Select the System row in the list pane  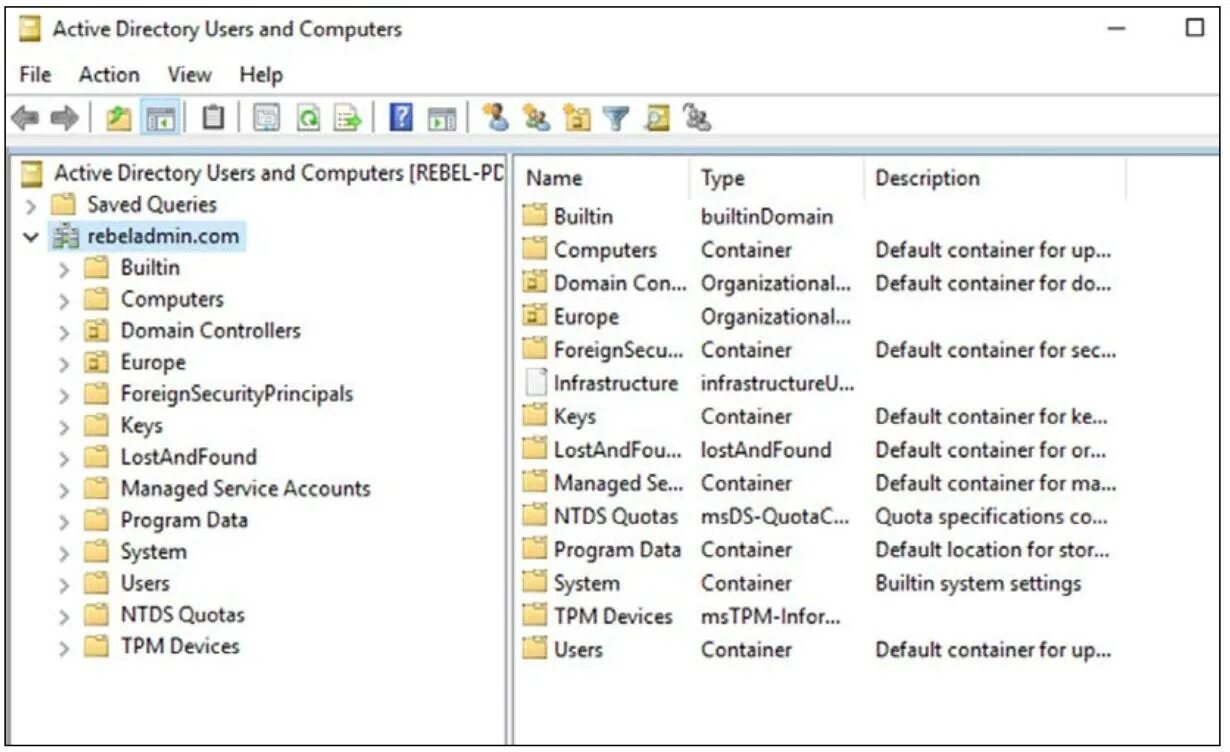pyautogui.click(x=820, y=583)
